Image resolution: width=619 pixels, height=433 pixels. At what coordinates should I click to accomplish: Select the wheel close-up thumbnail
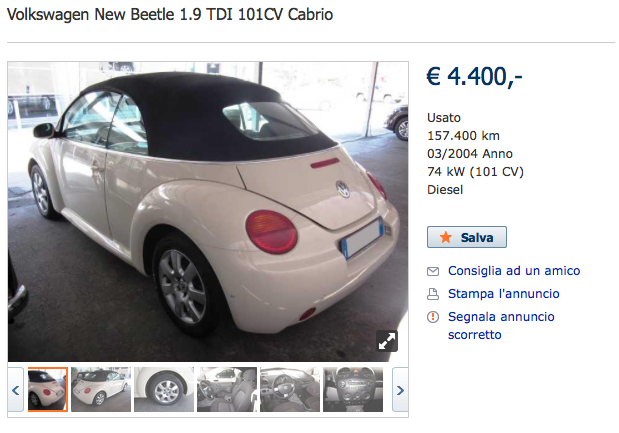tap(164, 390)
